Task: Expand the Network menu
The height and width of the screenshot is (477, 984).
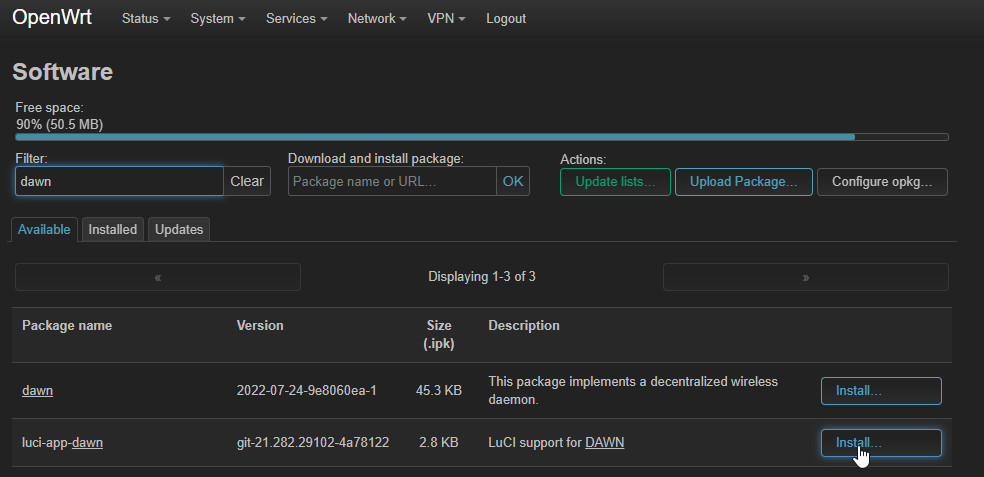Action: (x=377, y=19)
